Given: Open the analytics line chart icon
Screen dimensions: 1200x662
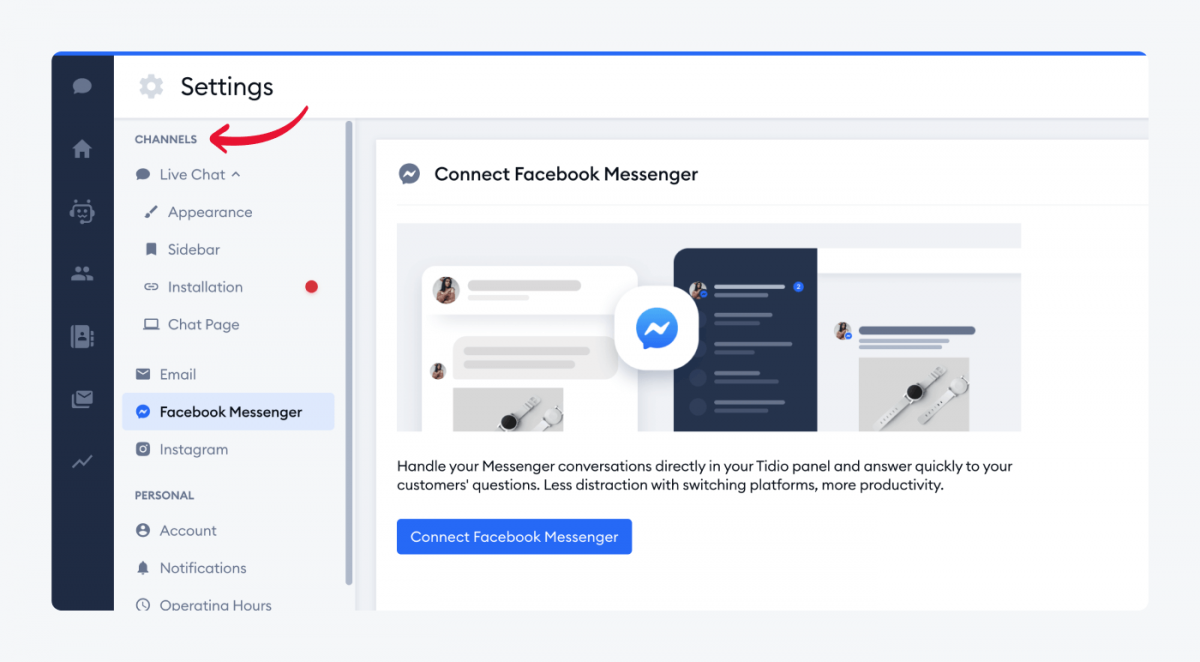Looking at the screenshot, I should pyautogui.click(x=82, y=461).
